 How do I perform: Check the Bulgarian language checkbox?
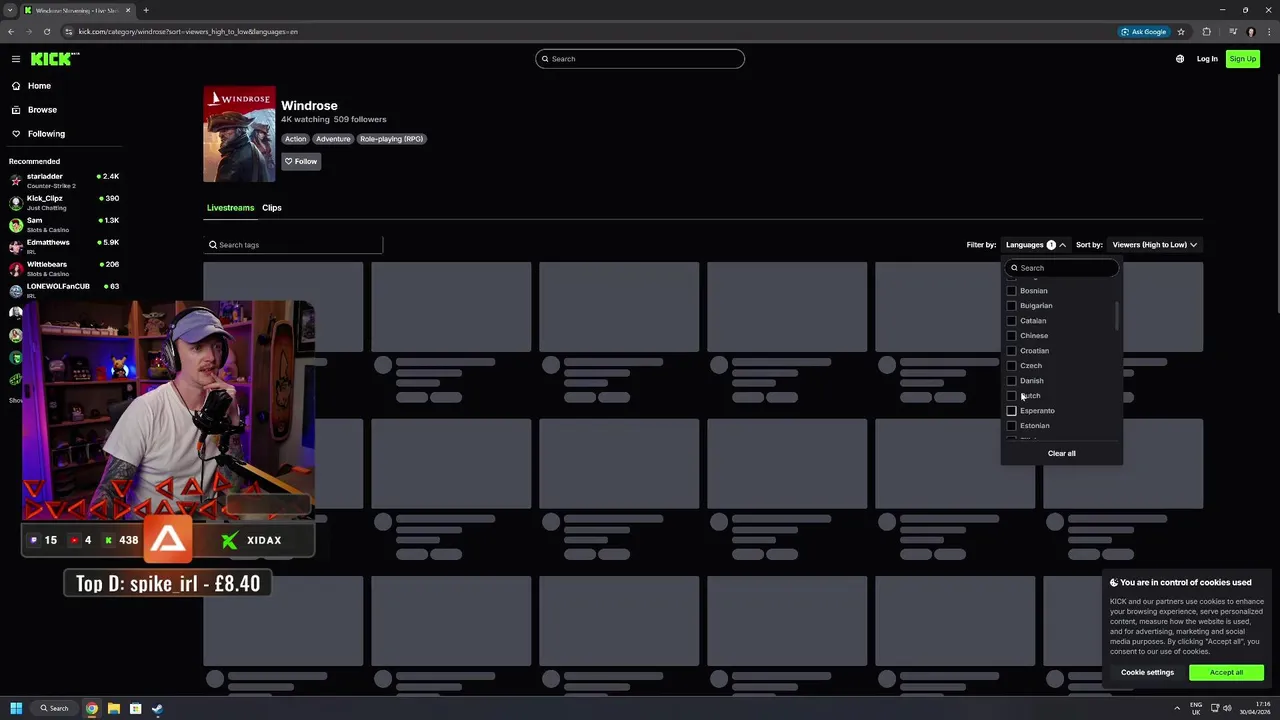pos(1011,306)
